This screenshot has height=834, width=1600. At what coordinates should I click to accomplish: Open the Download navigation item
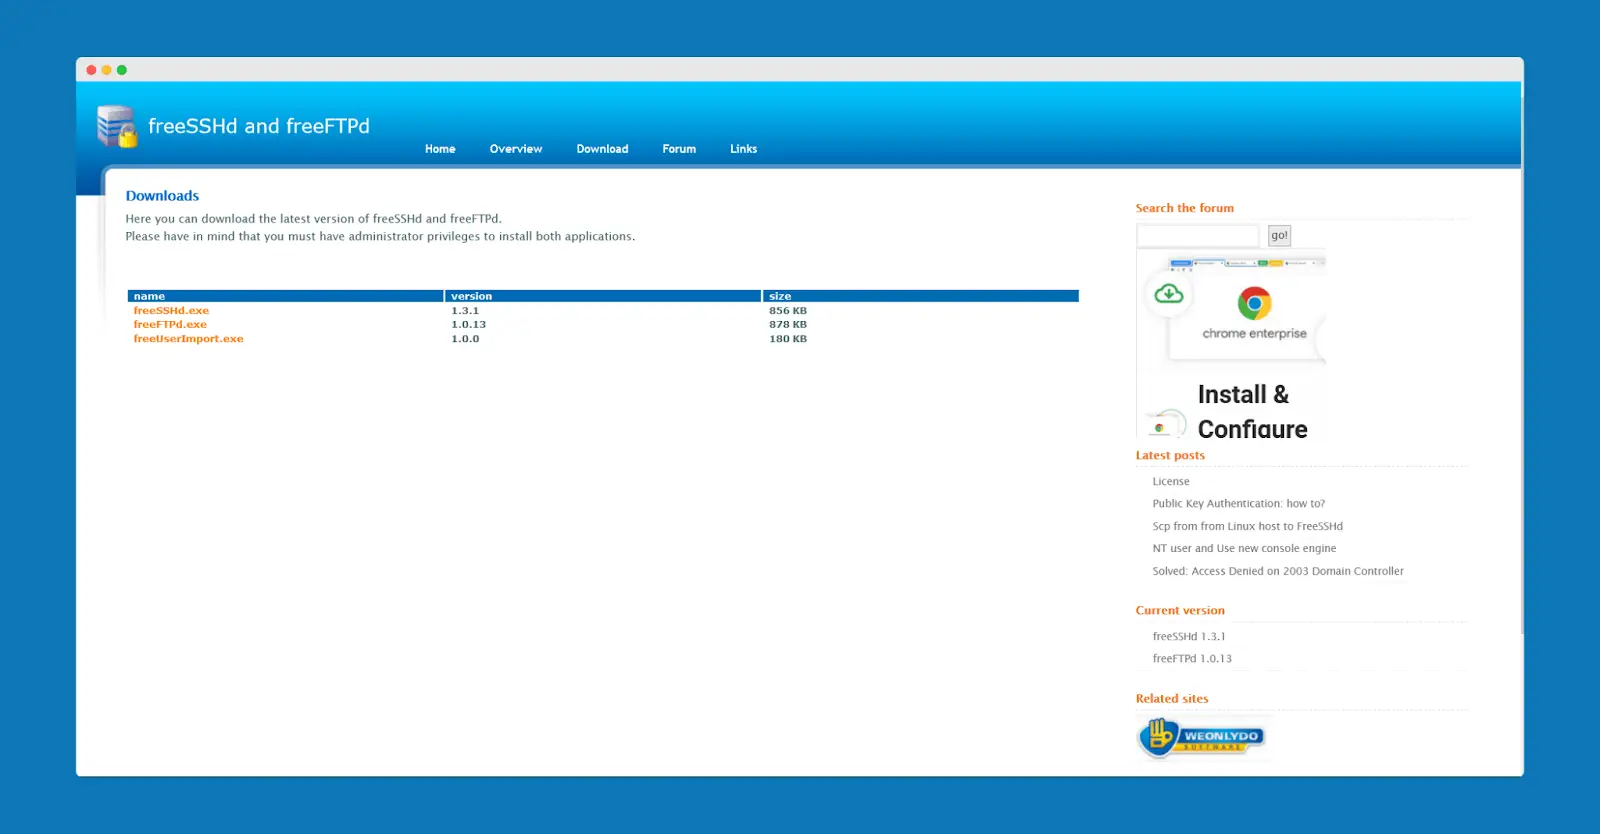(x=602, y=149)
